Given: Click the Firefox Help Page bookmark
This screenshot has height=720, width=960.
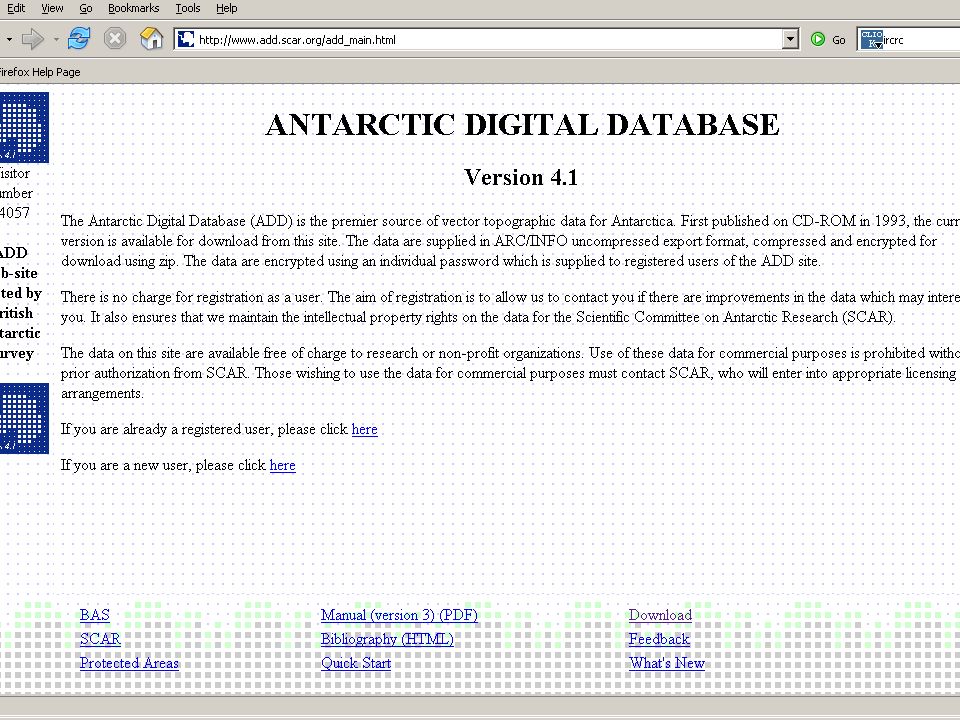Looking at the screenshot, I should click(40, 72).
